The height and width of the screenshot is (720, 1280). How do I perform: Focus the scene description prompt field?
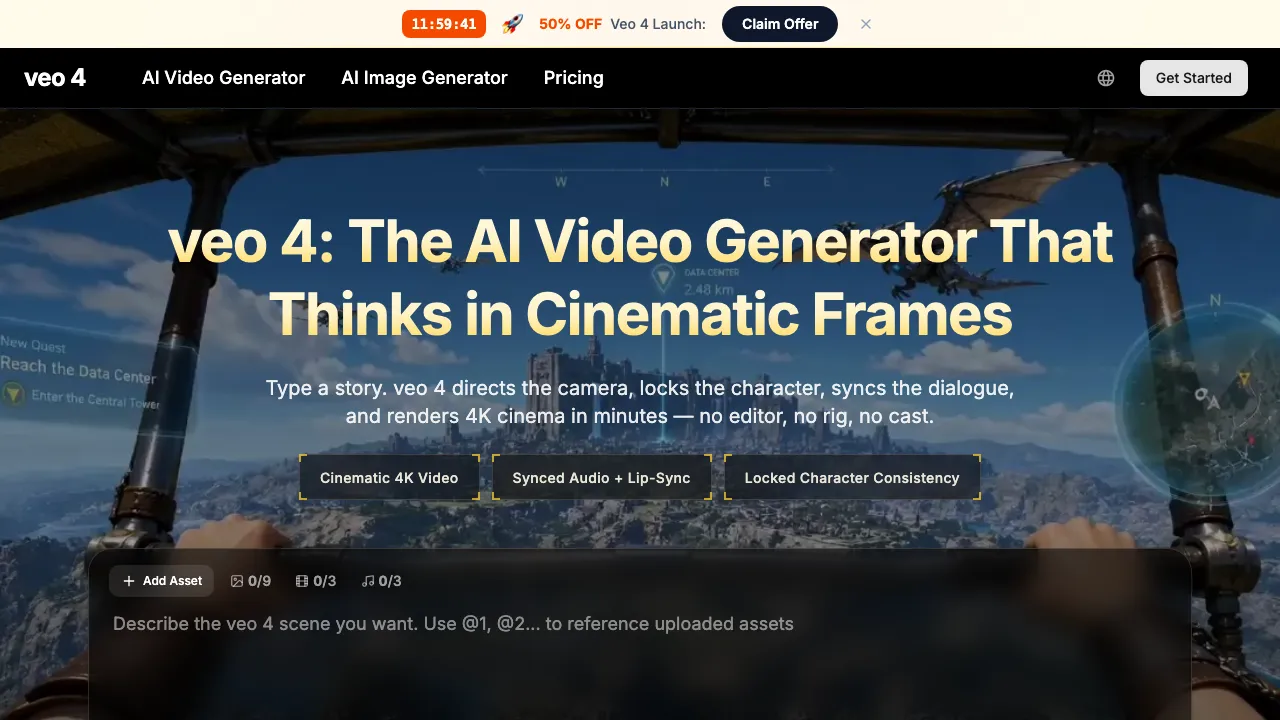click(640, 660)
